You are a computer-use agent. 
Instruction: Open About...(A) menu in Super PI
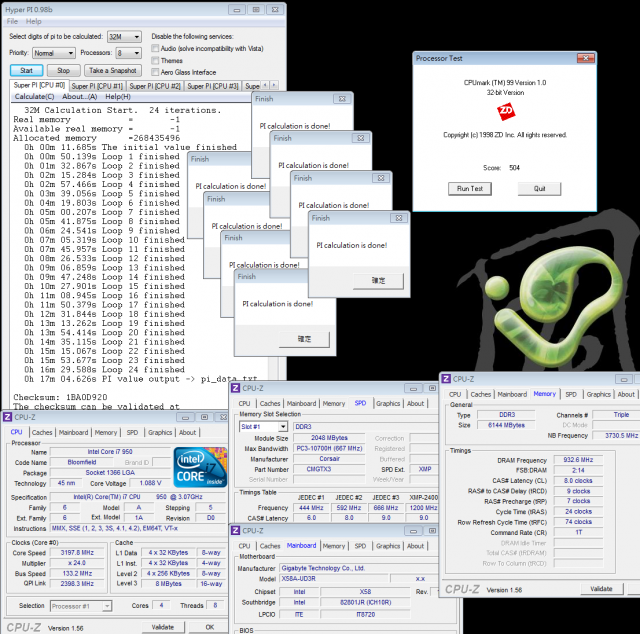click(x=80, y=97)
